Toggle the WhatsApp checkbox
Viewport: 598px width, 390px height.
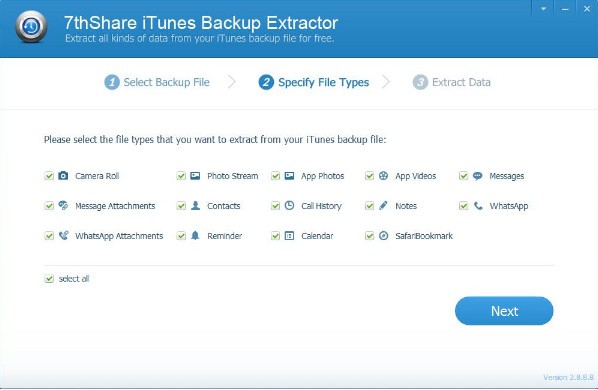point(463,206)
